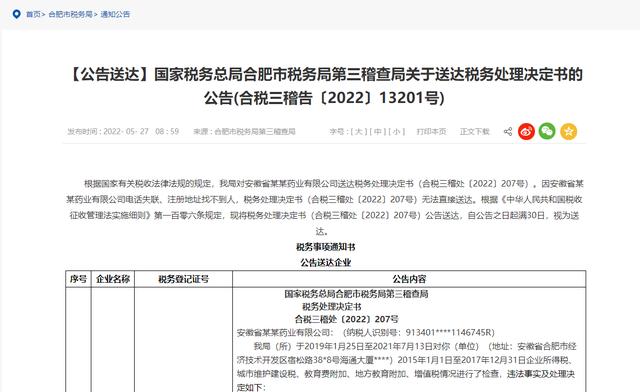Share article to Weibo

526,131
